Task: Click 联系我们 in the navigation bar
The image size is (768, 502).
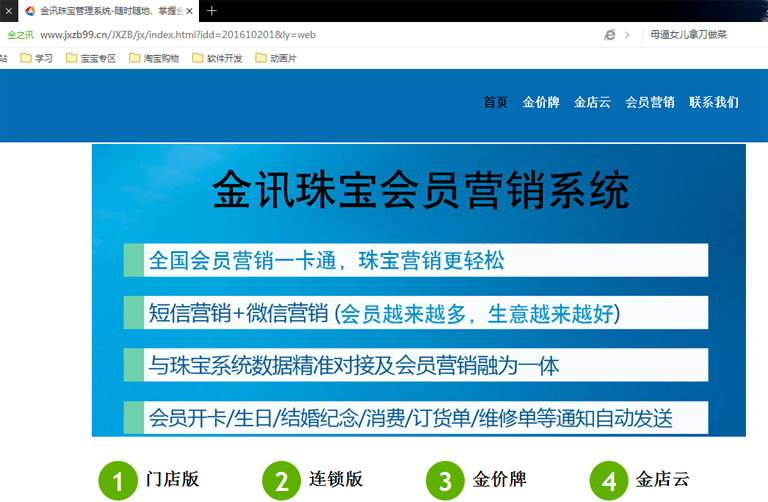Action: [x=714, y=102]
